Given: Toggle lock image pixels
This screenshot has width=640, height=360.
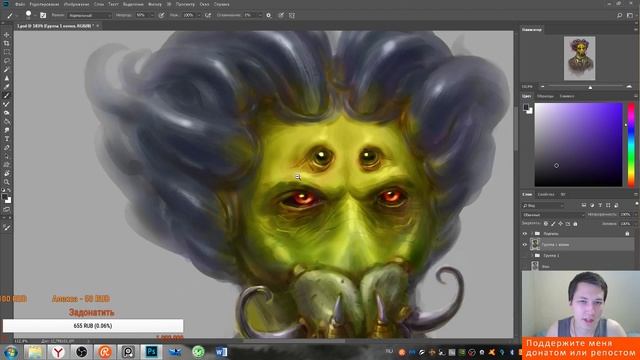Looking at the screenshot, I should click(553, 224).
